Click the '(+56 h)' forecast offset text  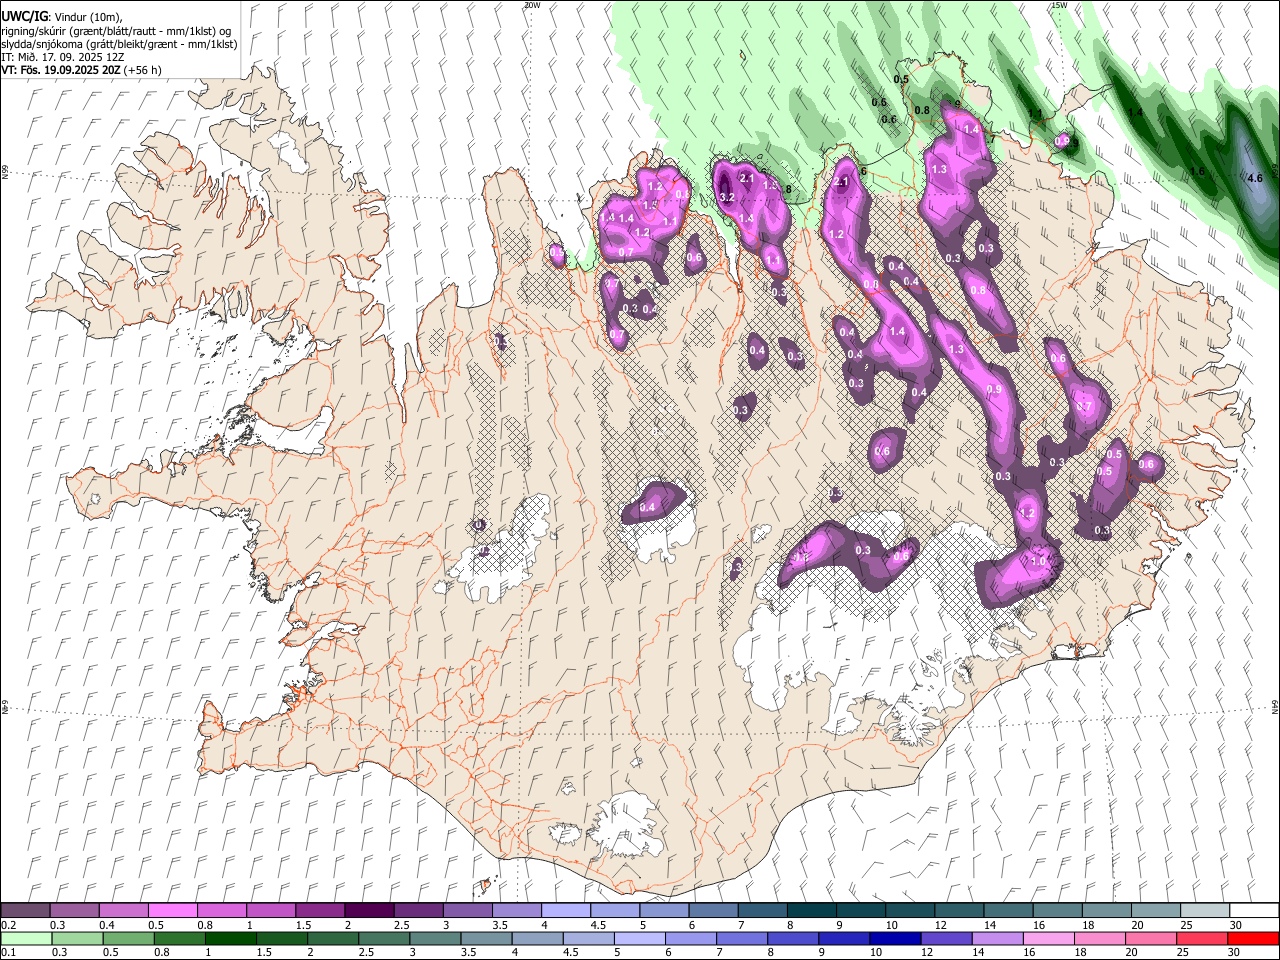[x=143, y=70]
